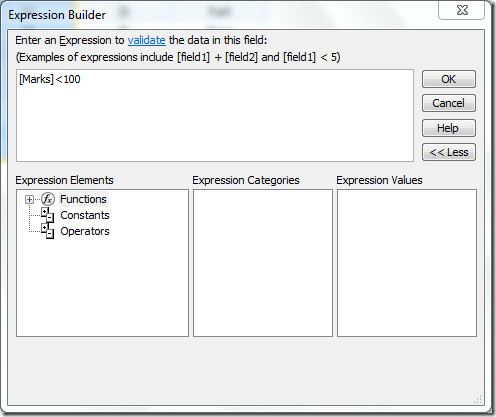Close the Expression Builder dialog
496x417 pixels.
point(462,10)
